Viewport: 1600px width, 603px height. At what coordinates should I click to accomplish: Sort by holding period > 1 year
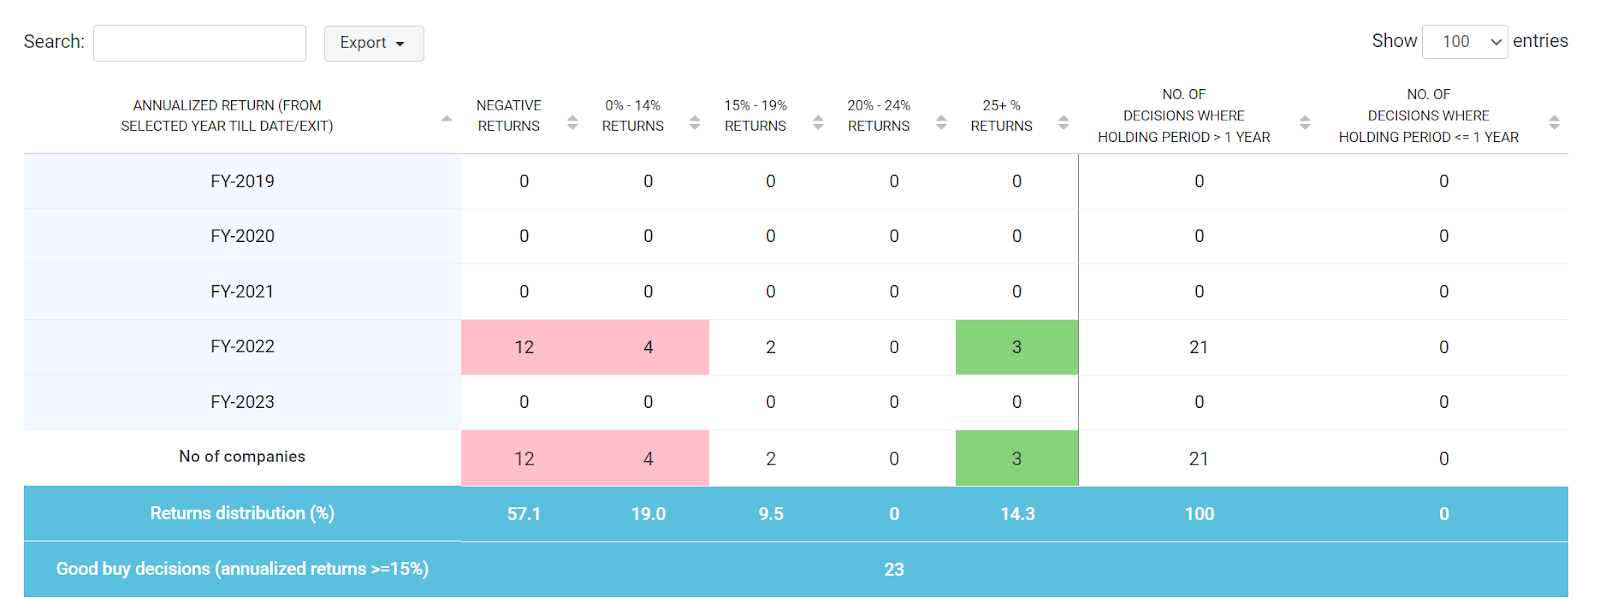click(1305, 122)
